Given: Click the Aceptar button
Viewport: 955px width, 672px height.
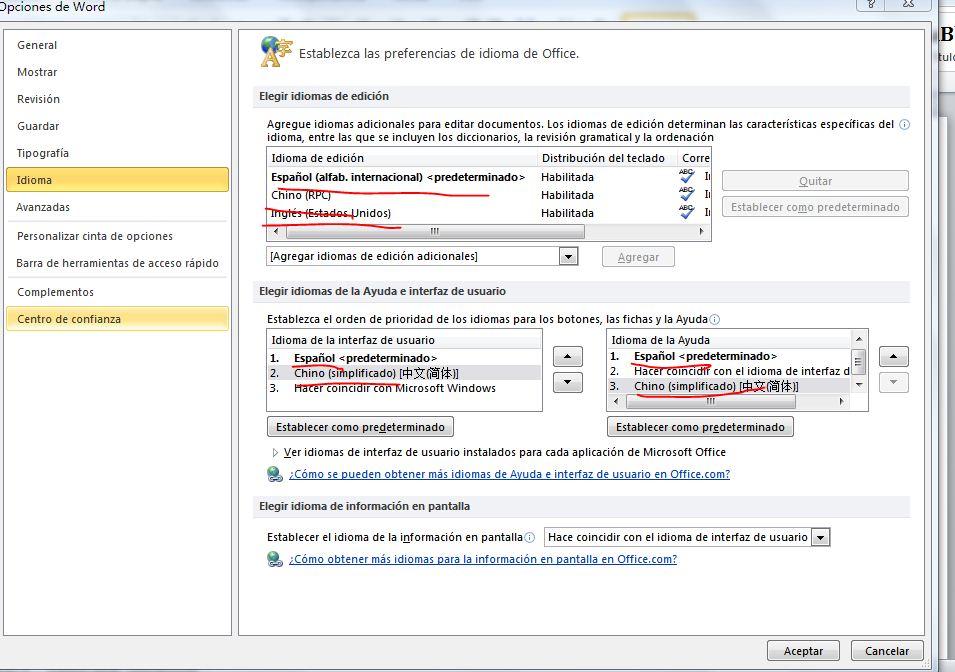Looking at the screenshot, I should 803,651.
